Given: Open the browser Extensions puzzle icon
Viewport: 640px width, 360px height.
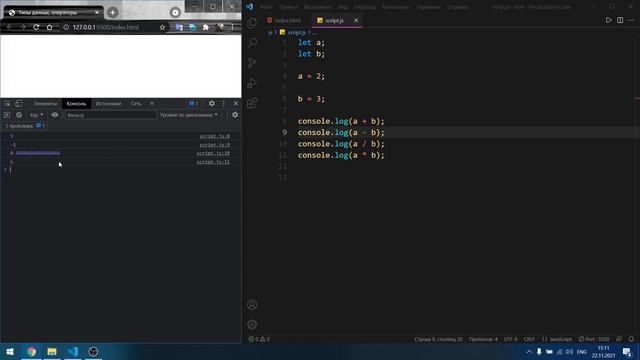Looking at the screenshot, I should pyautogui.click(x=206, y=27).
